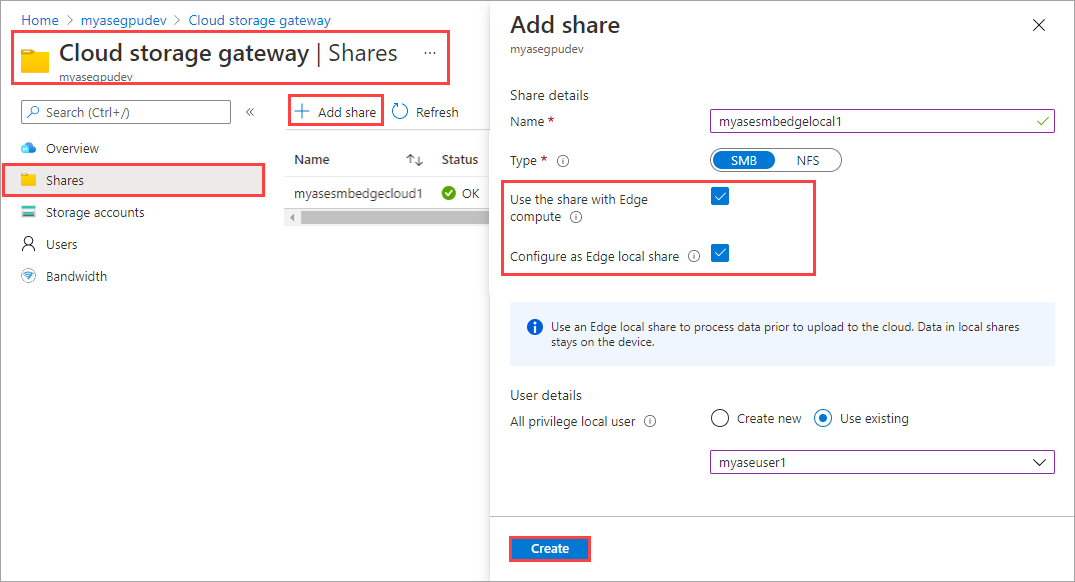Click the Create button
This screenshot has height=582, width=1075.
pos(549,548)
